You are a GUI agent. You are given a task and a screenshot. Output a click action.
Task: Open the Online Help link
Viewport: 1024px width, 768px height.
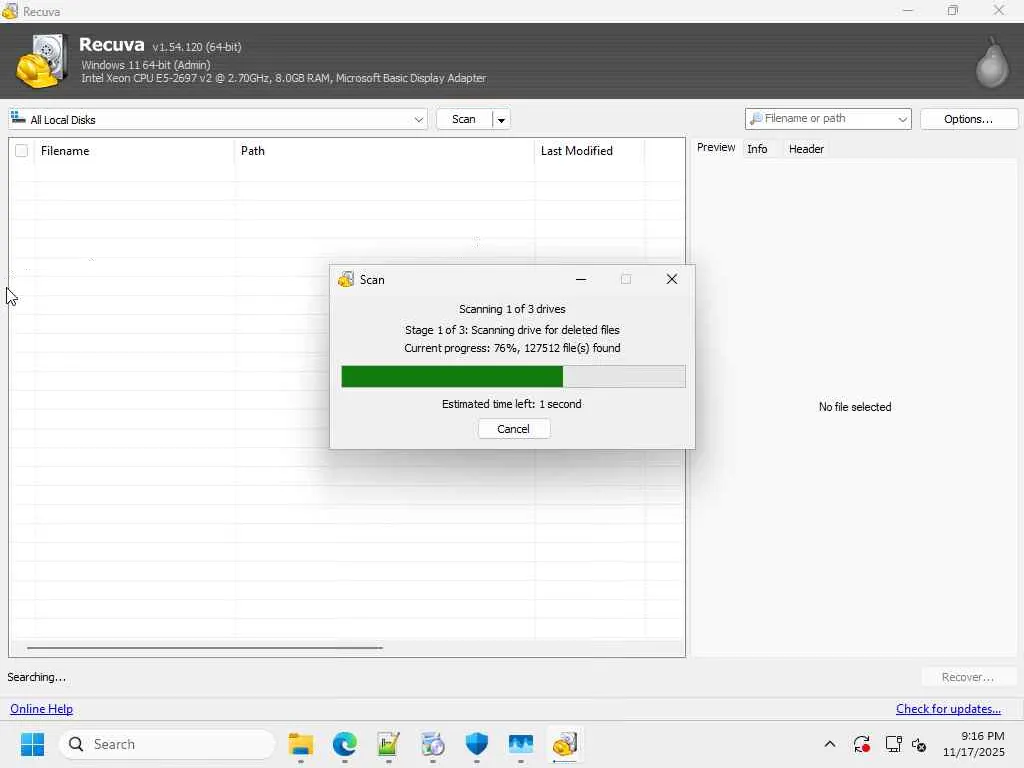(41, 709)
